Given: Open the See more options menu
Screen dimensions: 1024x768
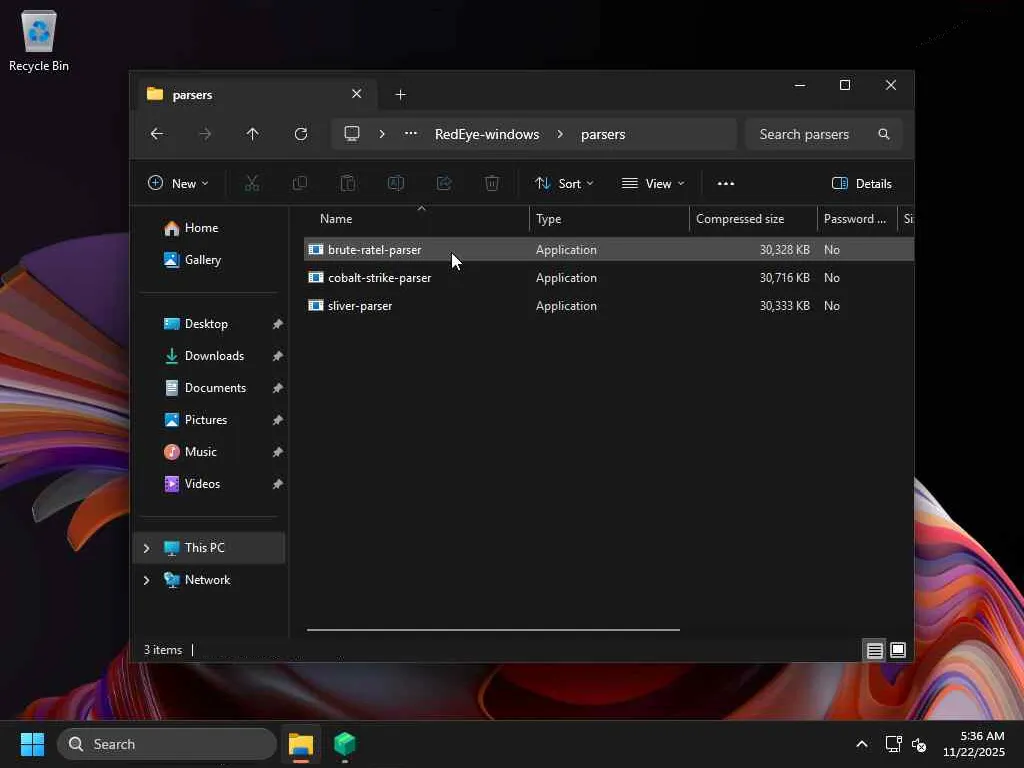Looking at the screenshot, I should [x=726, y=184].
